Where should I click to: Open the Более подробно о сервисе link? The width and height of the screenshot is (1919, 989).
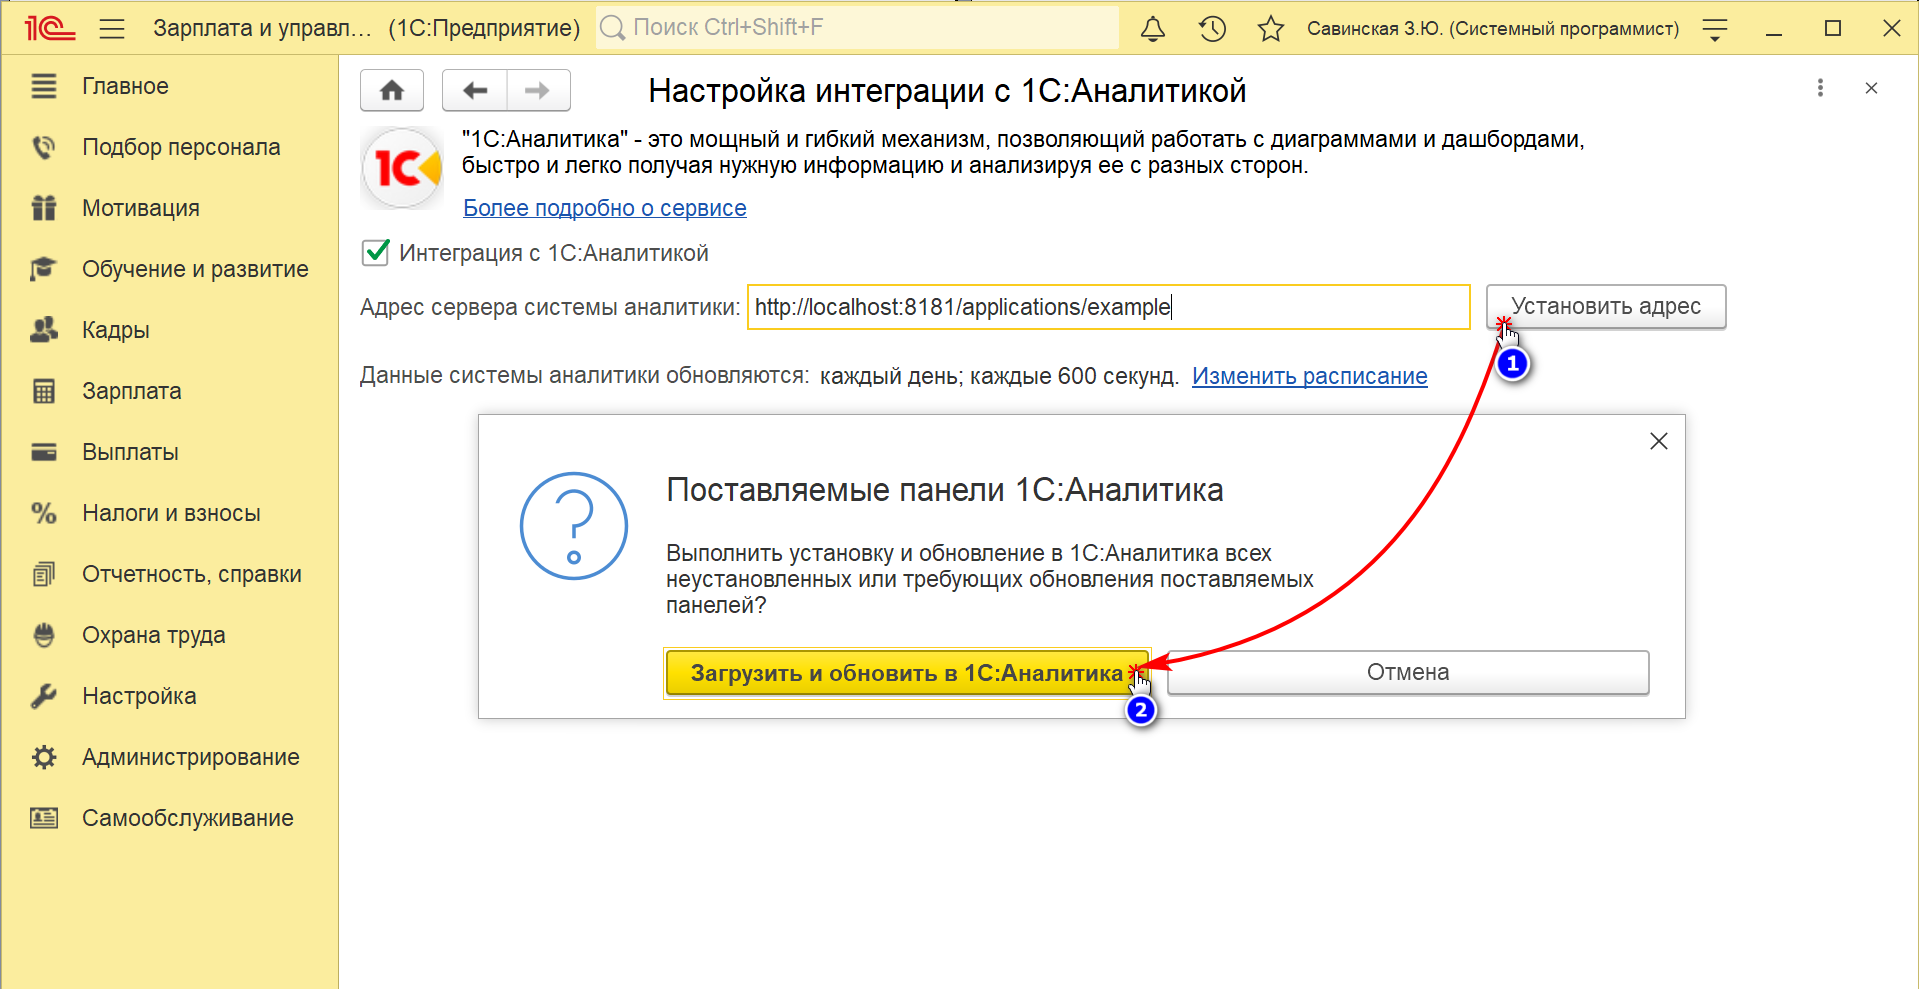[x=605, y=208]
